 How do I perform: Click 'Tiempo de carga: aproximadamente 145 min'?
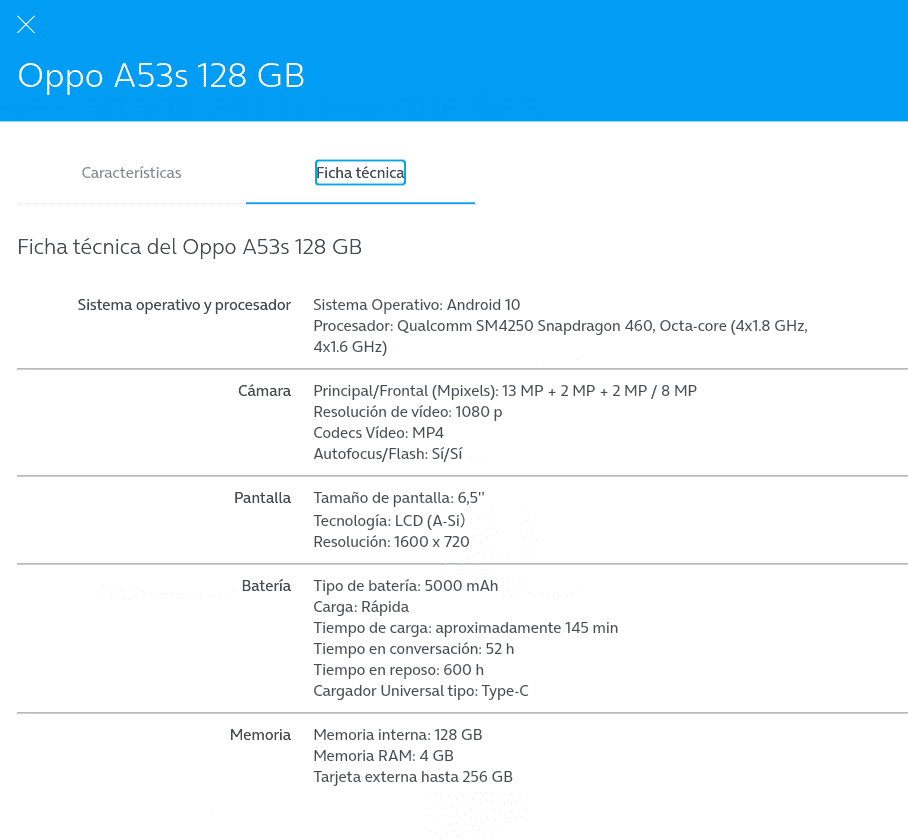[x=466, y=628]
